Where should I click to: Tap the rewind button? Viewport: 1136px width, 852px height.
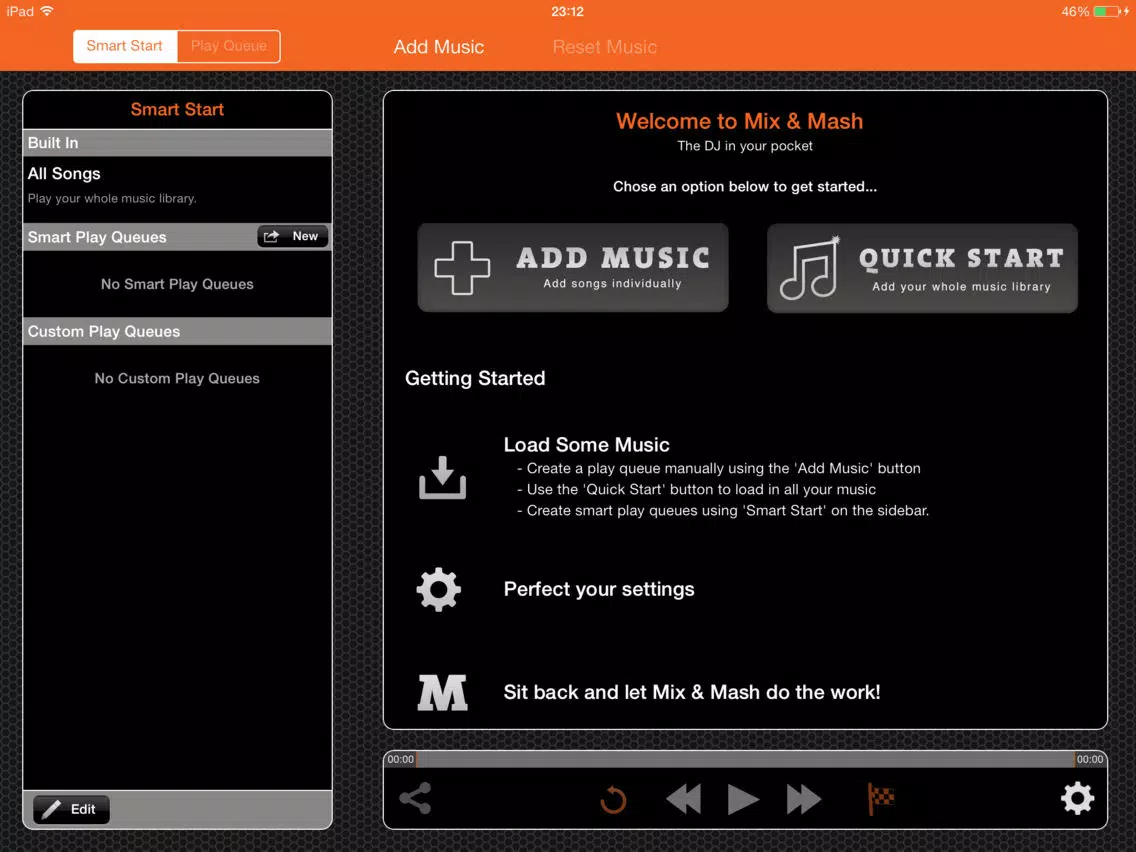click(x=684, y=799)
